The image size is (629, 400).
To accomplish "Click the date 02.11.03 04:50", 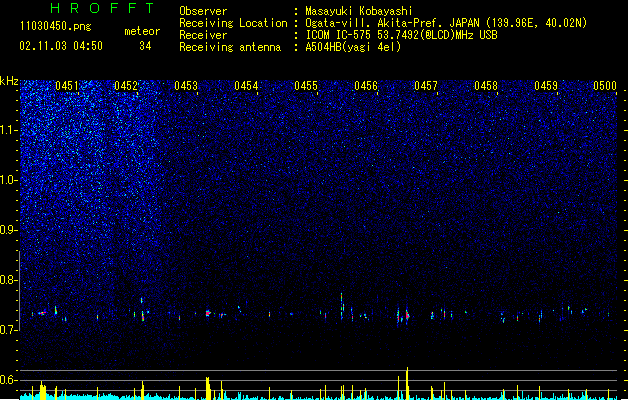I will tap(61, 46).
